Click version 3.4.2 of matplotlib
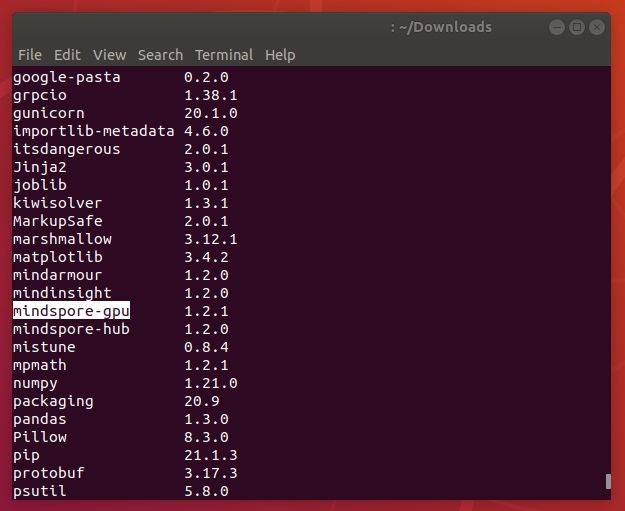 pyautogui.click(x=206, y=257)
